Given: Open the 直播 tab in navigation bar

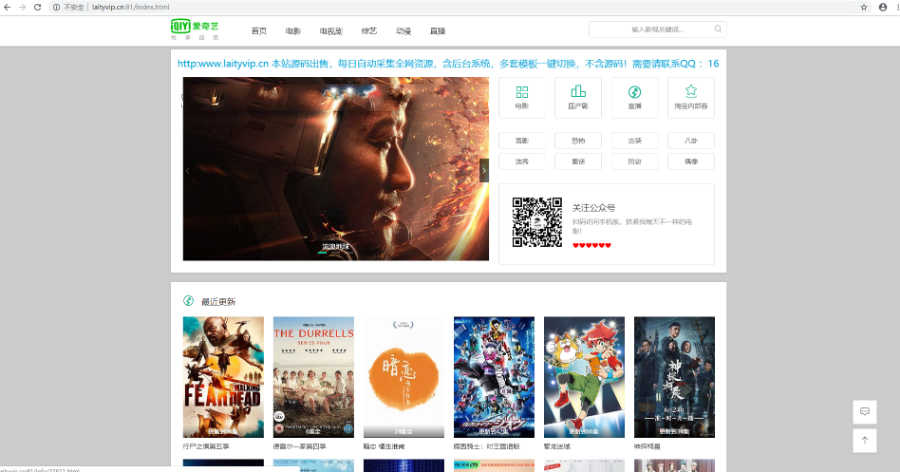Looking at the screenshot, I should (437, 31).
